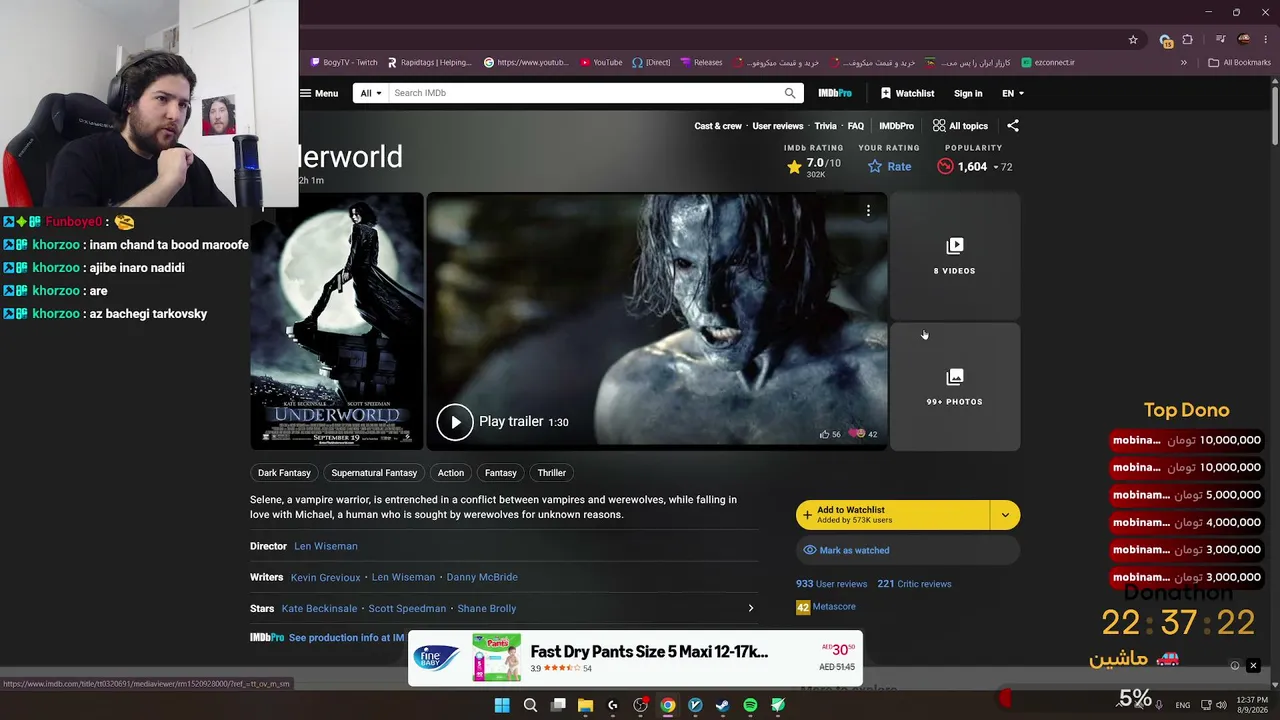Image resolution: width=1280 pixels, height=720 pixels.
Task: Open the Chrome extensions puzzle icon
Action: 1188,40
